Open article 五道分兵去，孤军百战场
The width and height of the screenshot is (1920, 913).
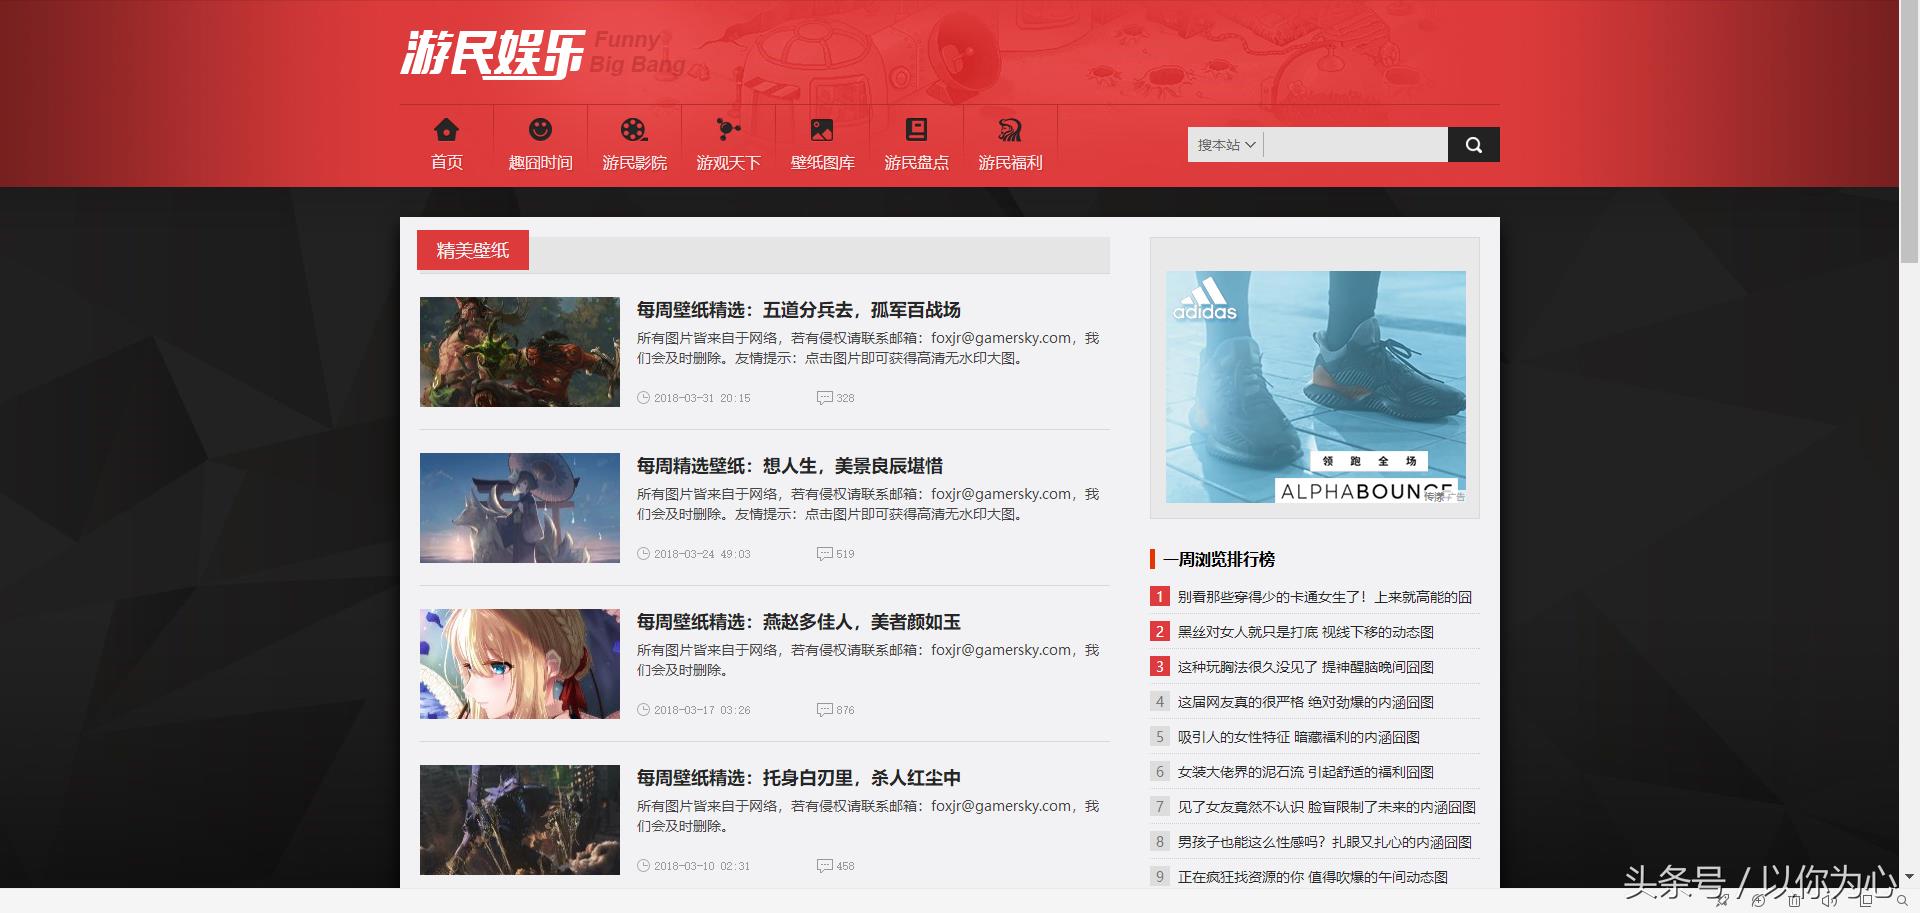pos(798,310)
